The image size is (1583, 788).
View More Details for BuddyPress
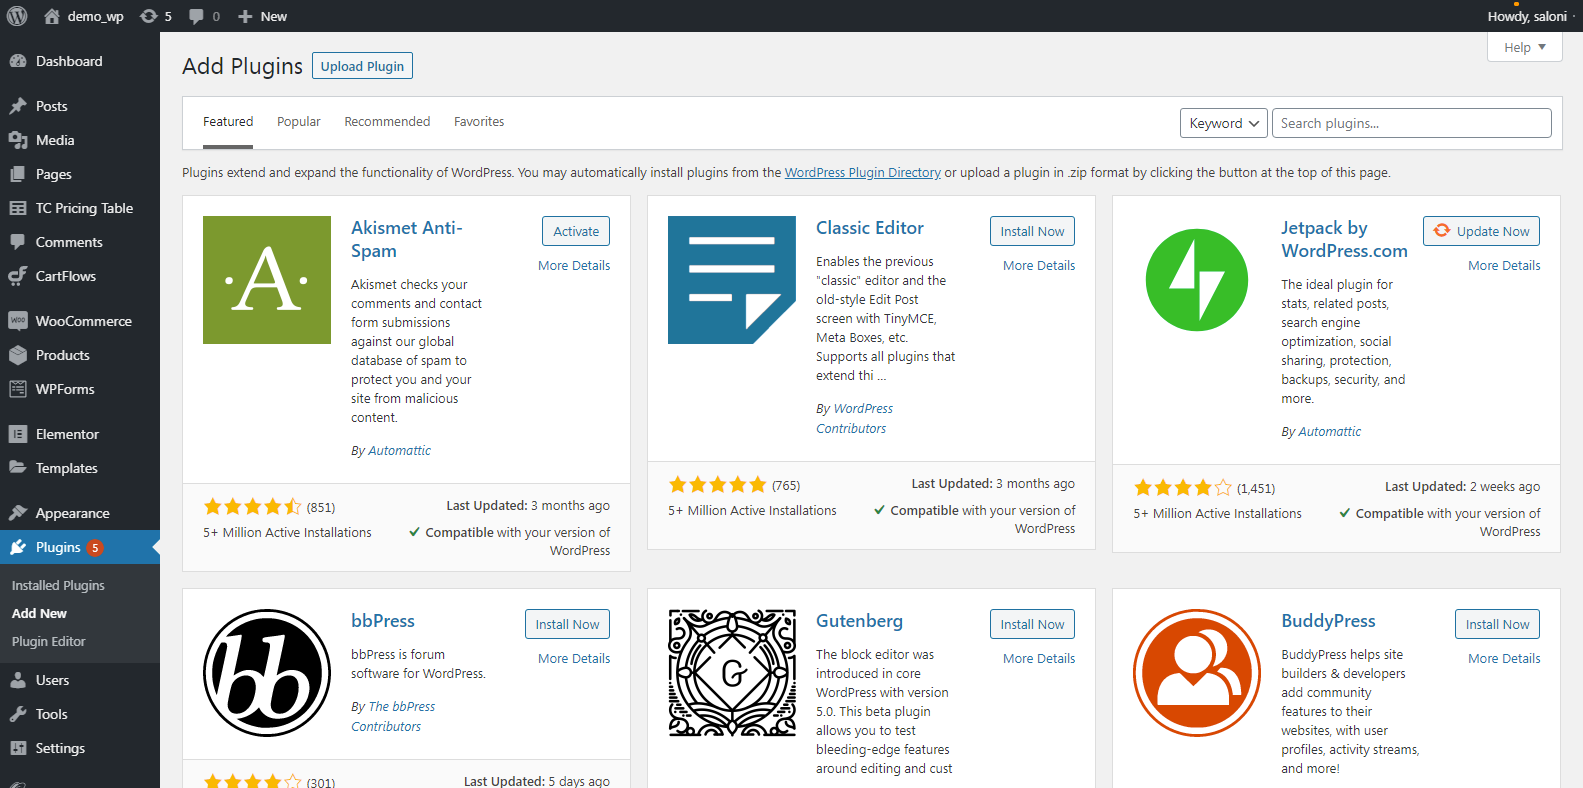point(1504,658)
